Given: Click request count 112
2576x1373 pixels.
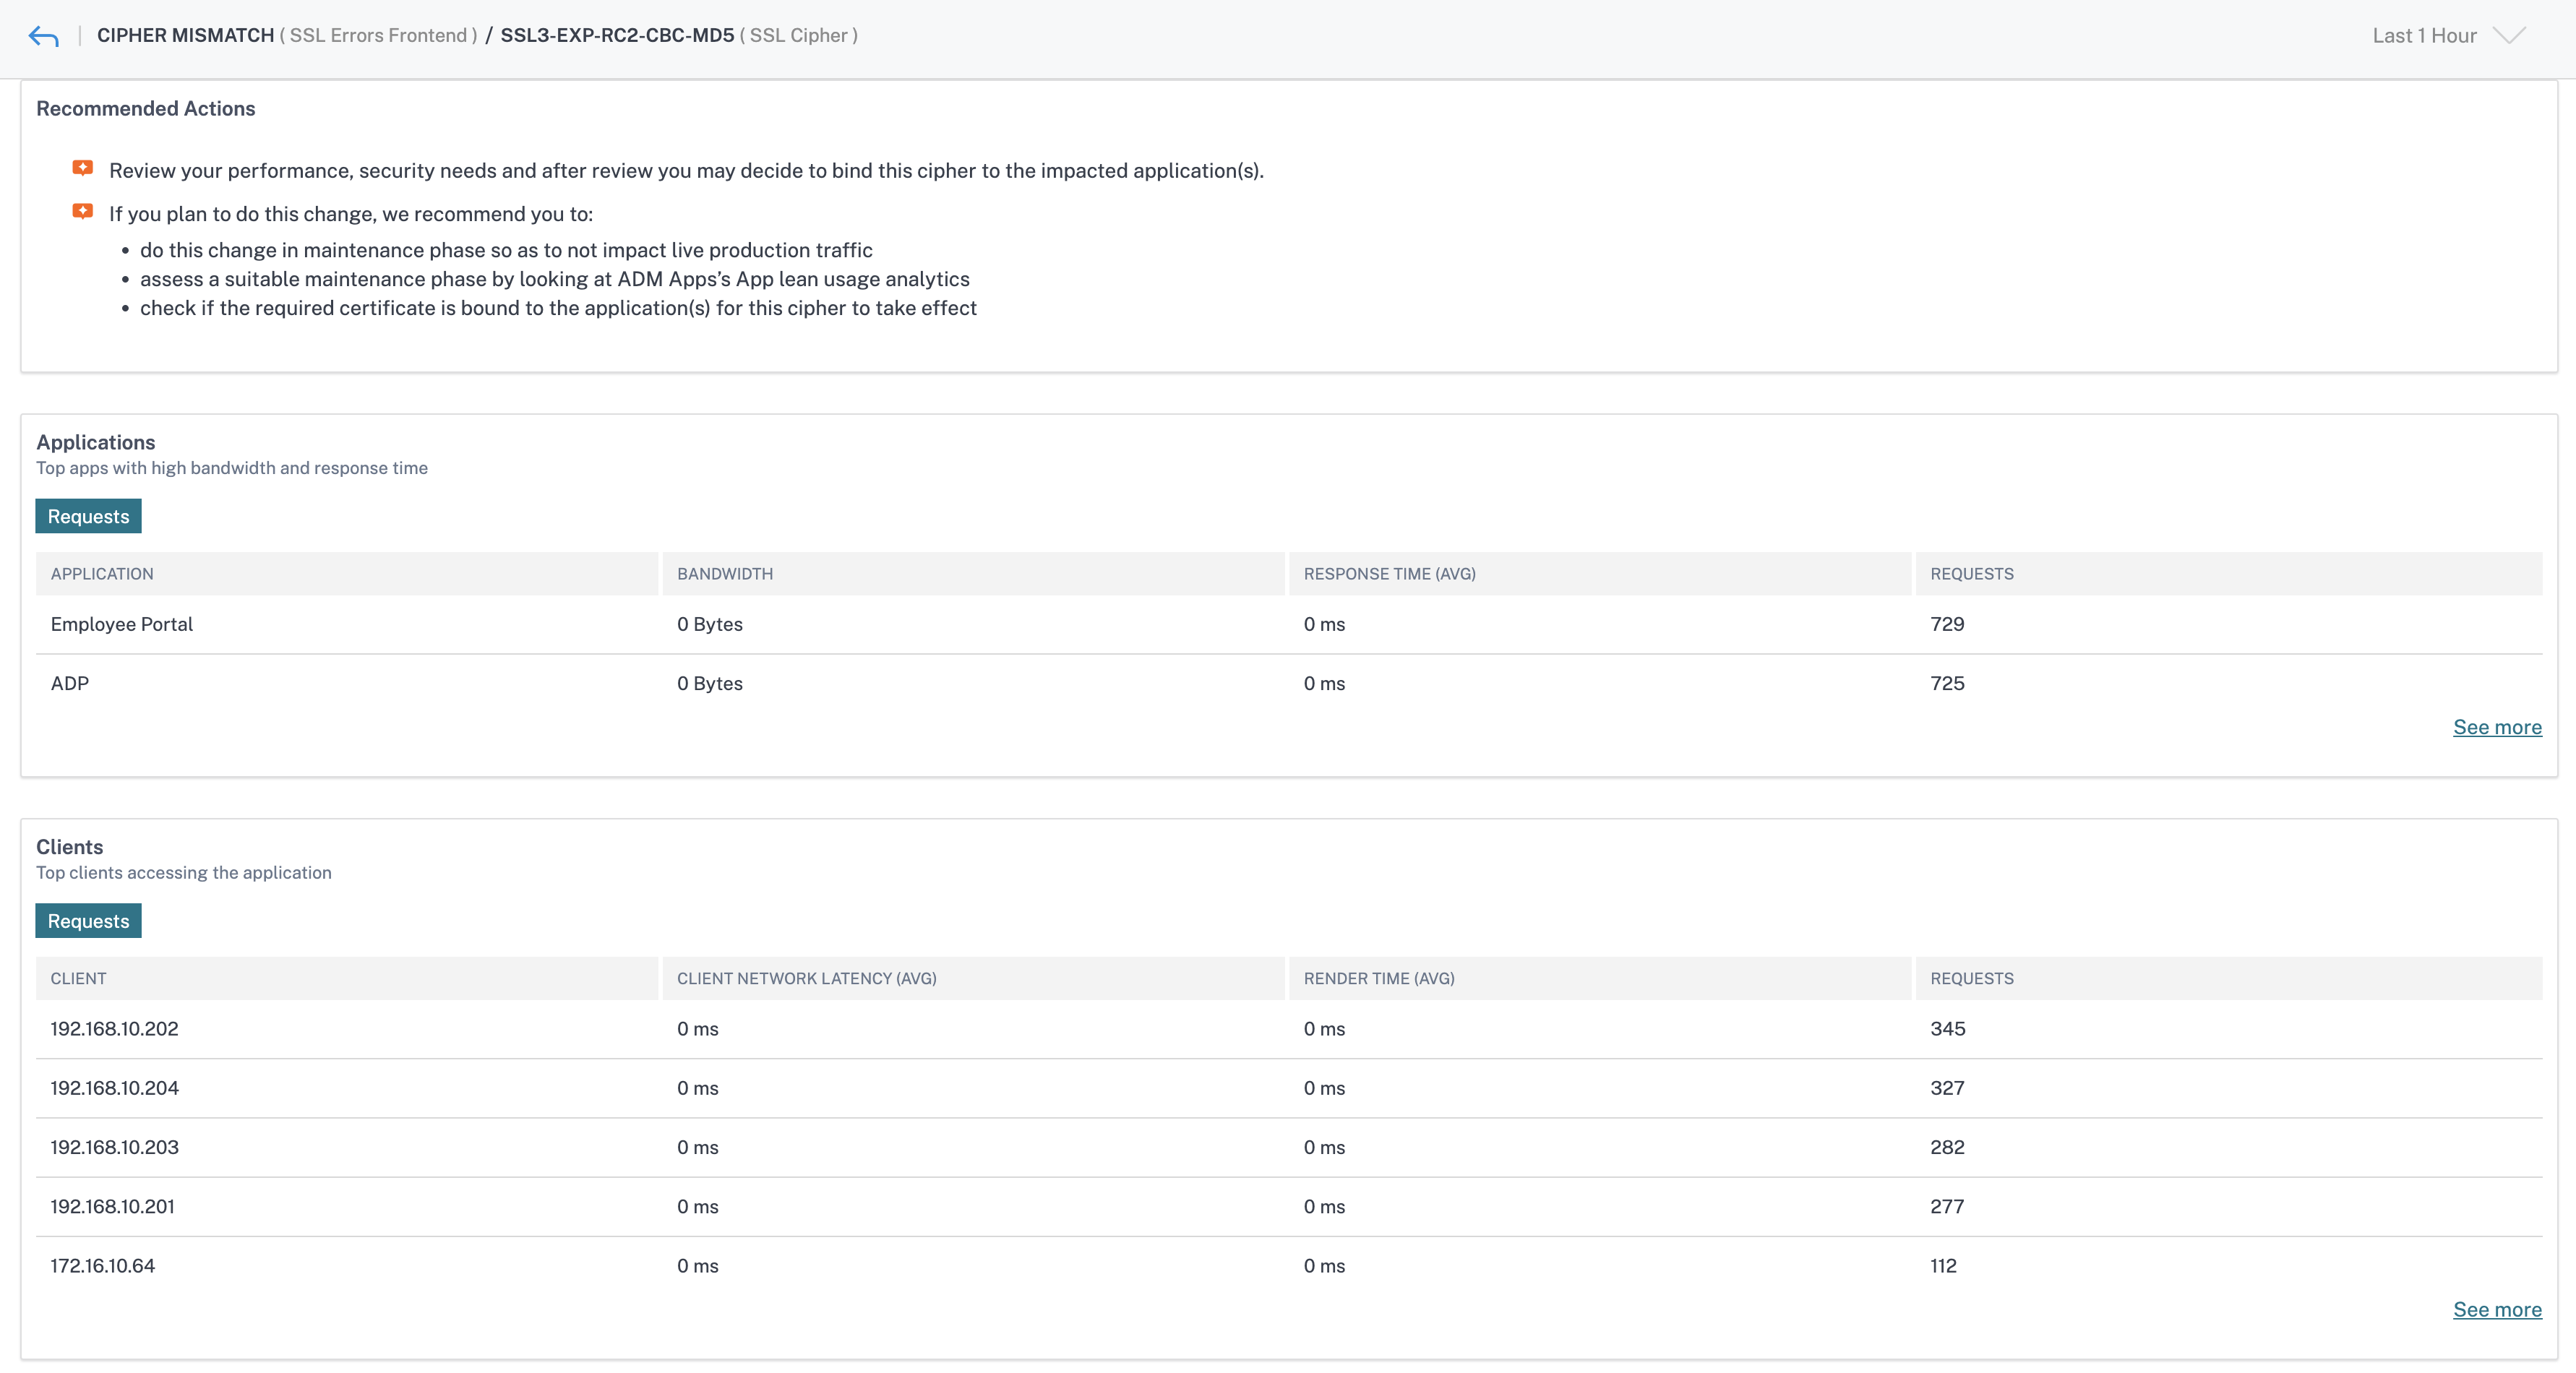Looking at the screenshot, I should pyautogui.click(x=1943, y=1266).
